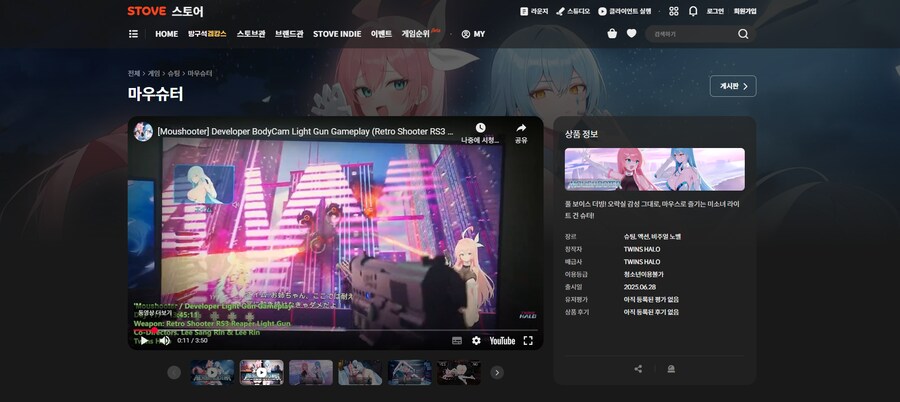Open the four-circle apps grid icon
Image resolution: width=900 pixels, height=402 pixels.
[674, 11]
